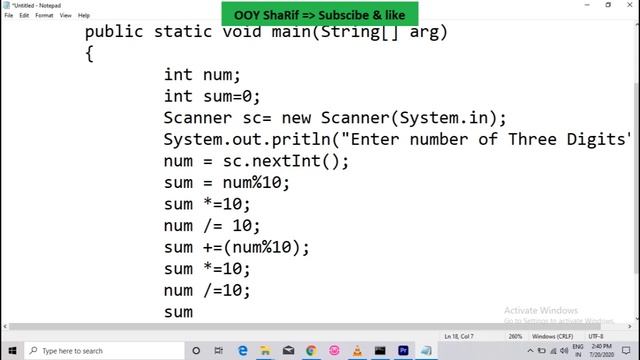Open the Action Center notification icon
The height and width of the screenshot is (360, 640).
[626, 351]
